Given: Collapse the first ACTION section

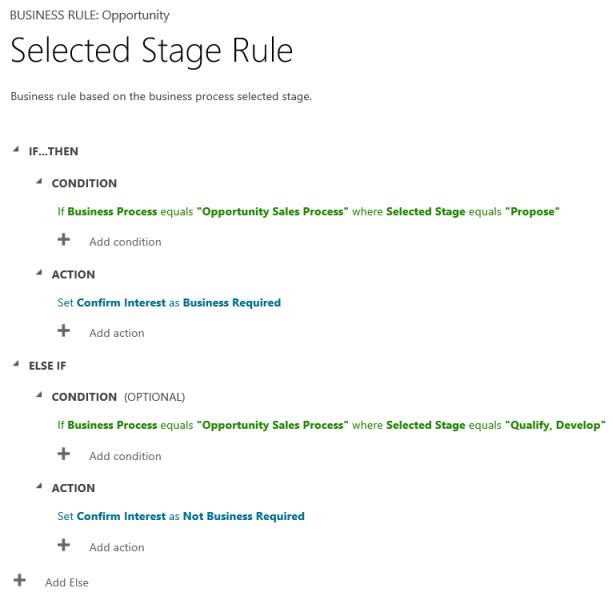Looking at the screenshot, I should pos(39,273).
